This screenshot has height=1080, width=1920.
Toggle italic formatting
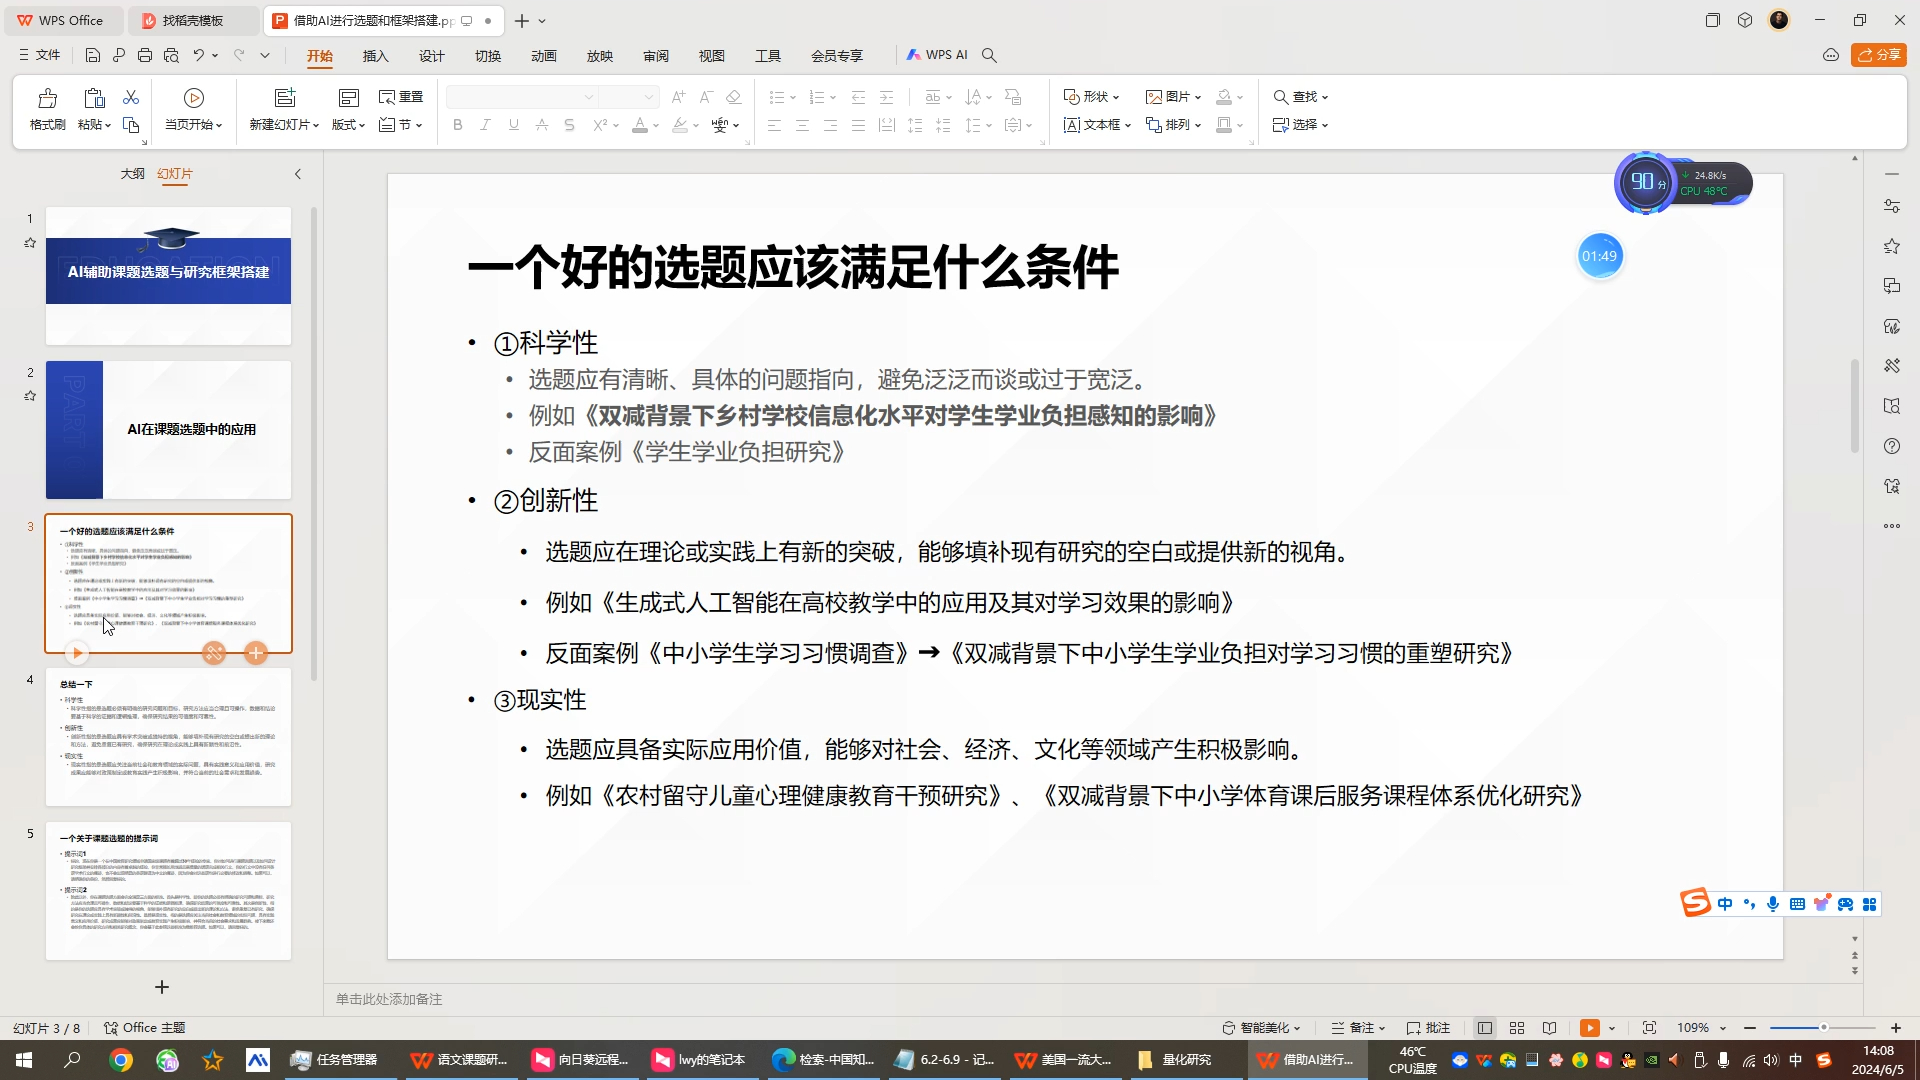point(485,125)
